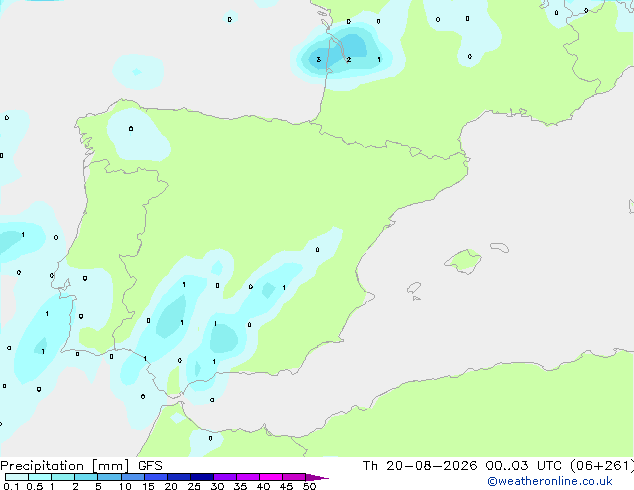Click the Menorca island outline
634x490 pixels.
500,247
